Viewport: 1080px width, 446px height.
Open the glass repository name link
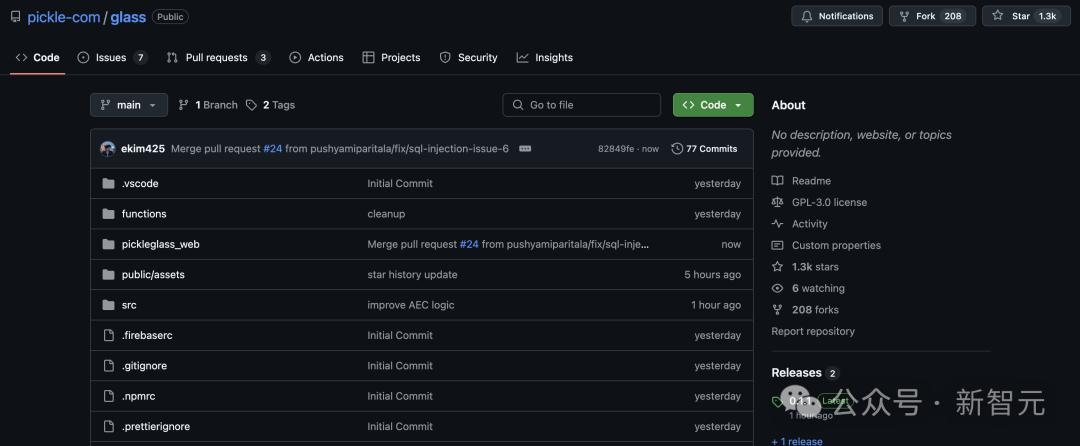point(128,17)
